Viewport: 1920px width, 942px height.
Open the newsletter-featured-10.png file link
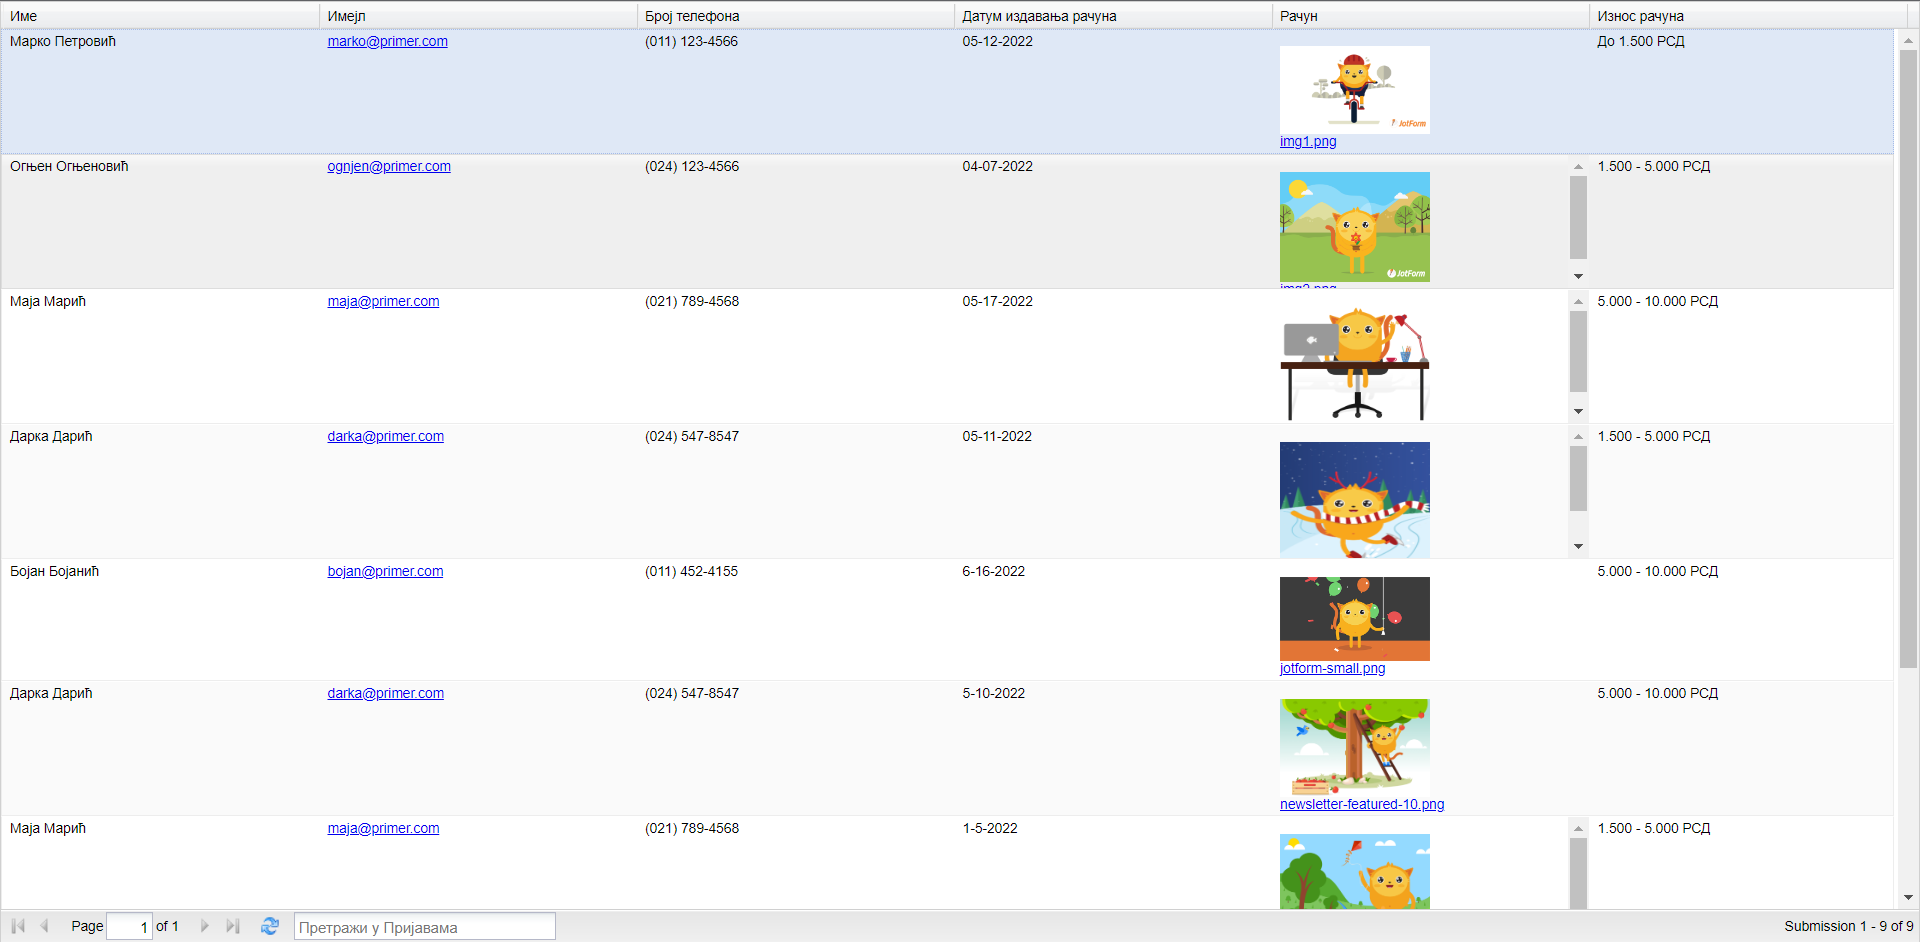click(1362, 804)
